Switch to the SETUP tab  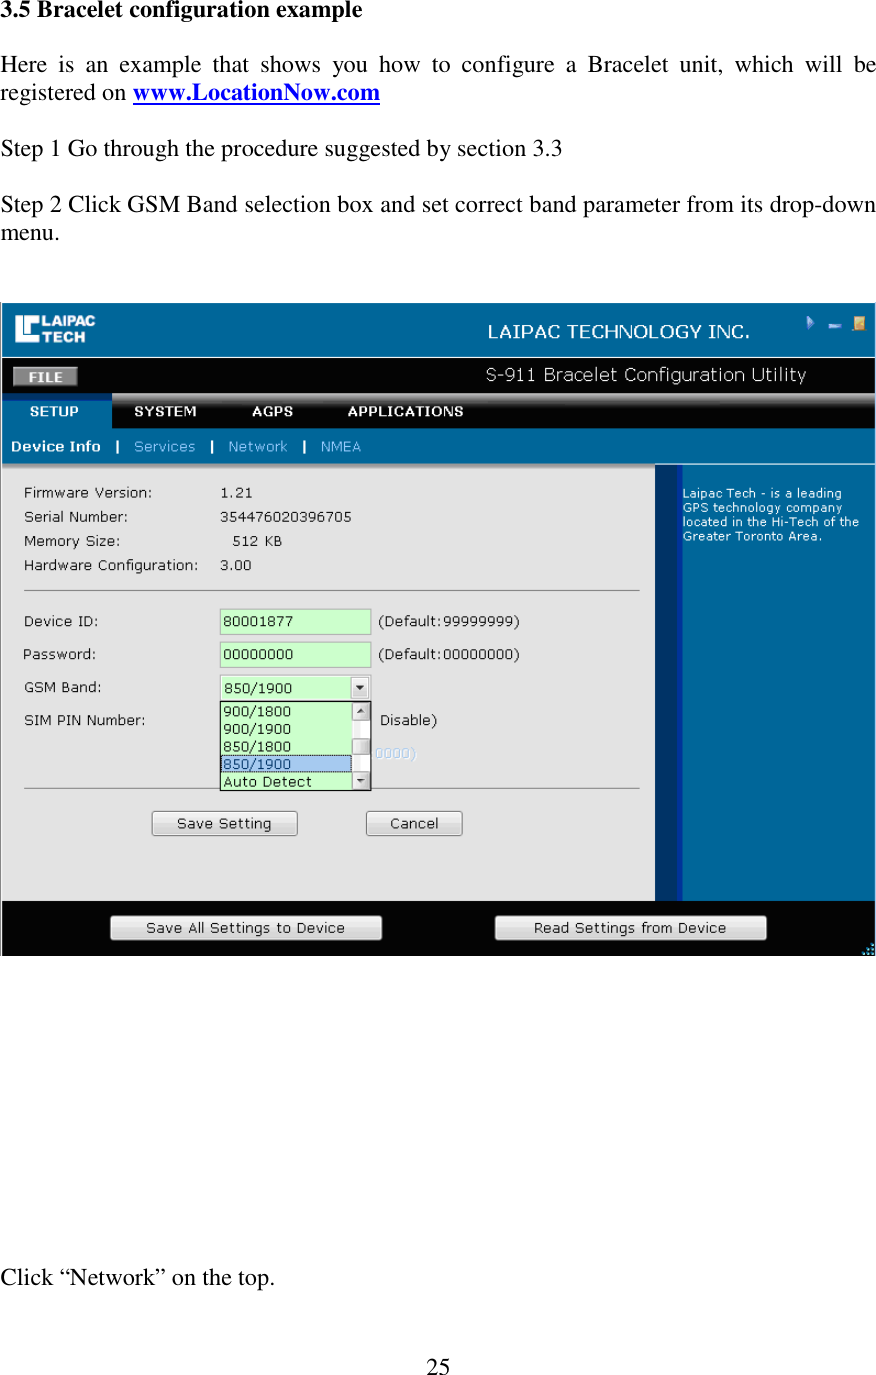click(55, 411)
